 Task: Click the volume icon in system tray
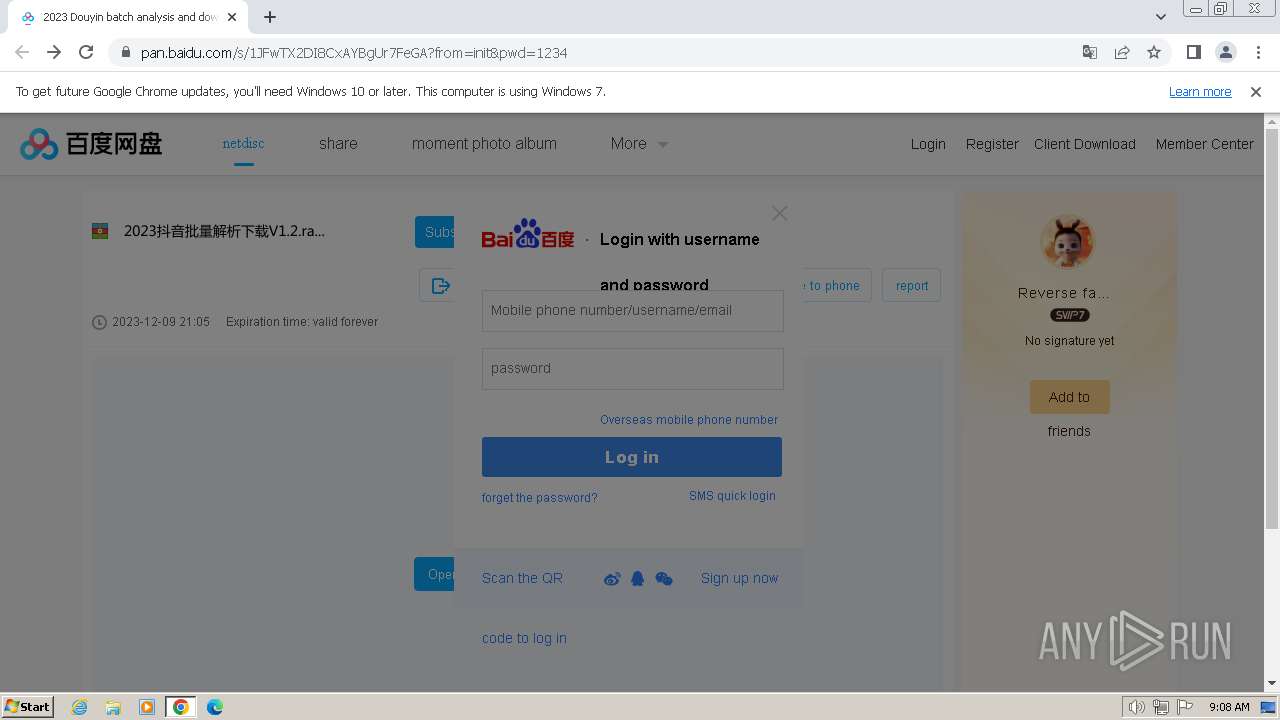click(x=1137, y=707)
